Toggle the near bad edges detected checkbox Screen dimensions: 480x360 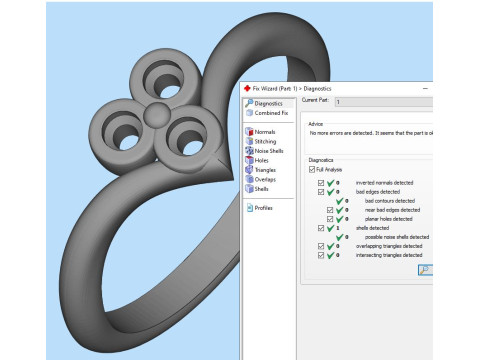(x=330, y=210)
